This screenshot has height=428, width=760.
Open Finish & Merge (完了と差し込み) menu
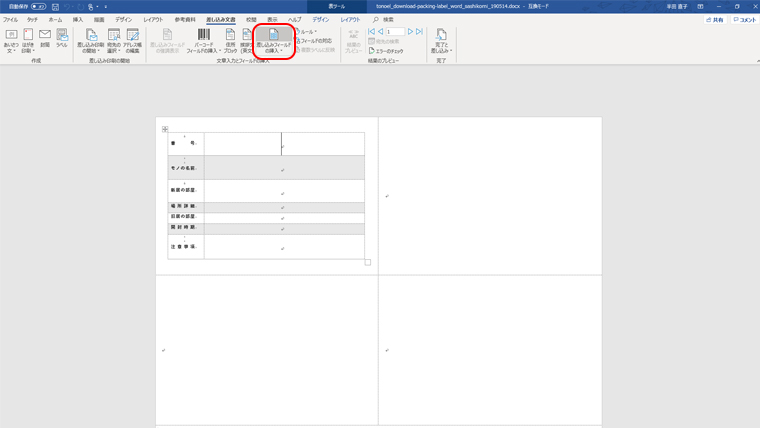coord(442,41)
